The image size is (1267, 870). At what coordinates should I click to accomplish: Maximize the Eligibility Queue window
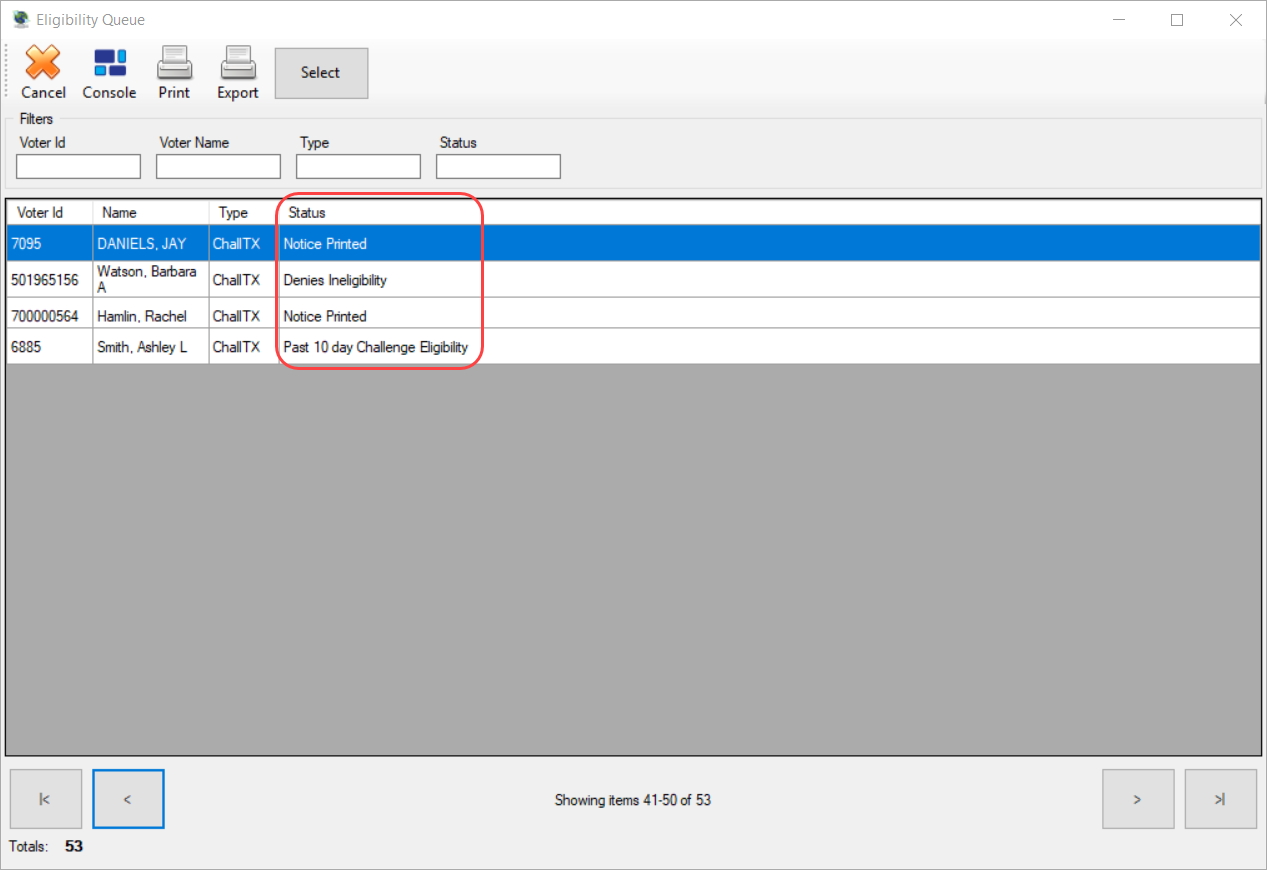coord(1177,20)
